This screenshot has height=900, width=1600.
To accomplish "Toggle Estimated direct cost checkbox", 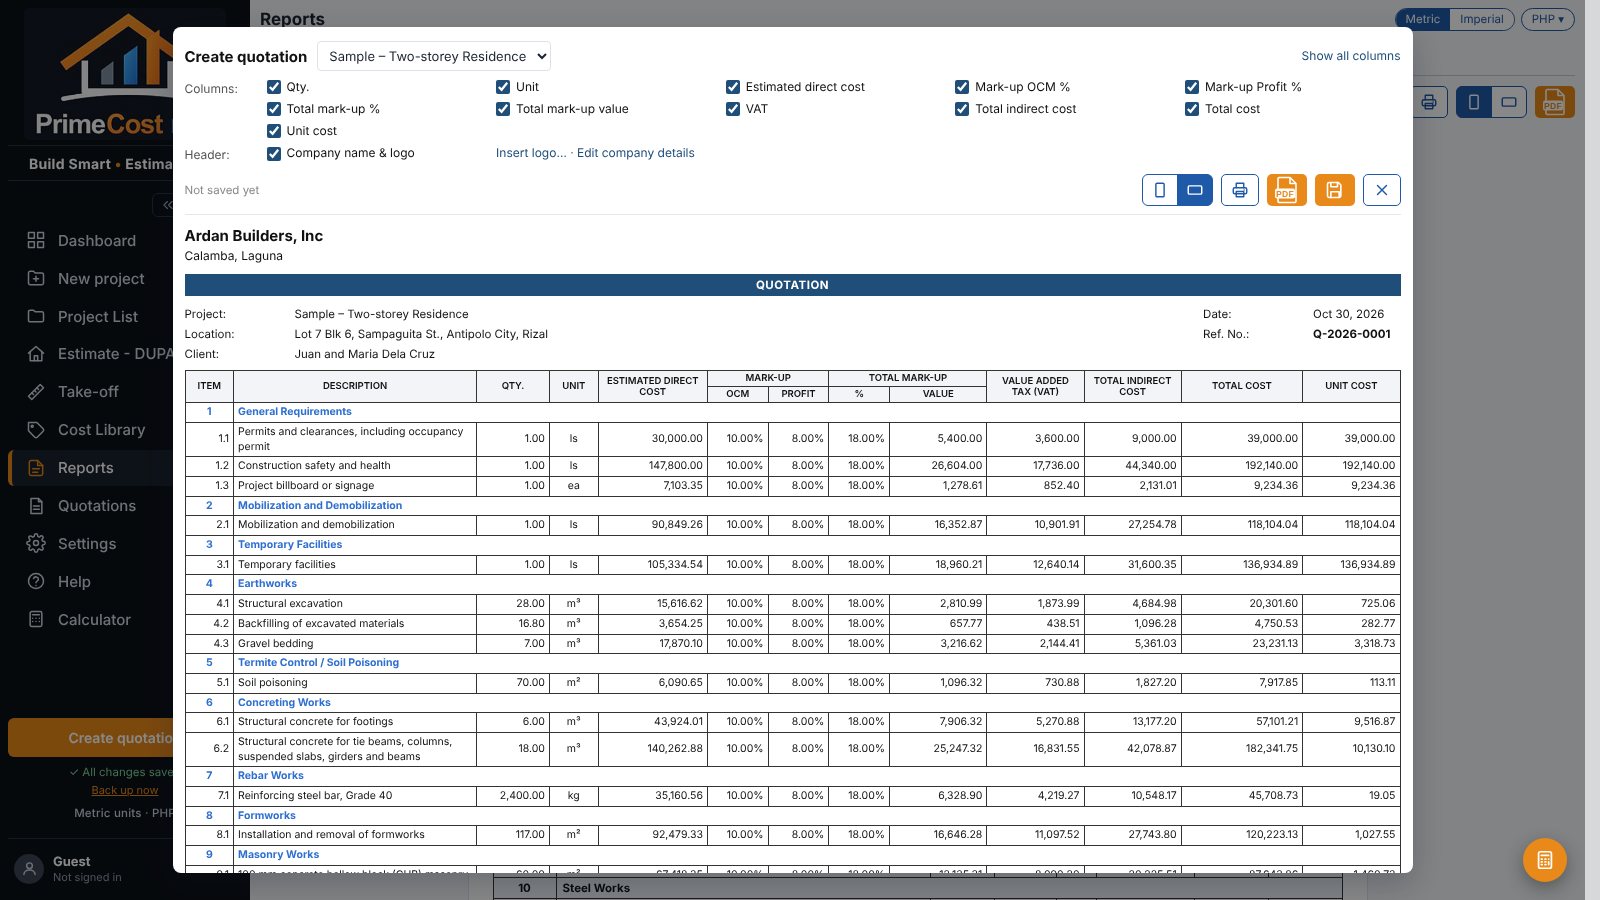I will pyautogui.click(x=733, y=87).
